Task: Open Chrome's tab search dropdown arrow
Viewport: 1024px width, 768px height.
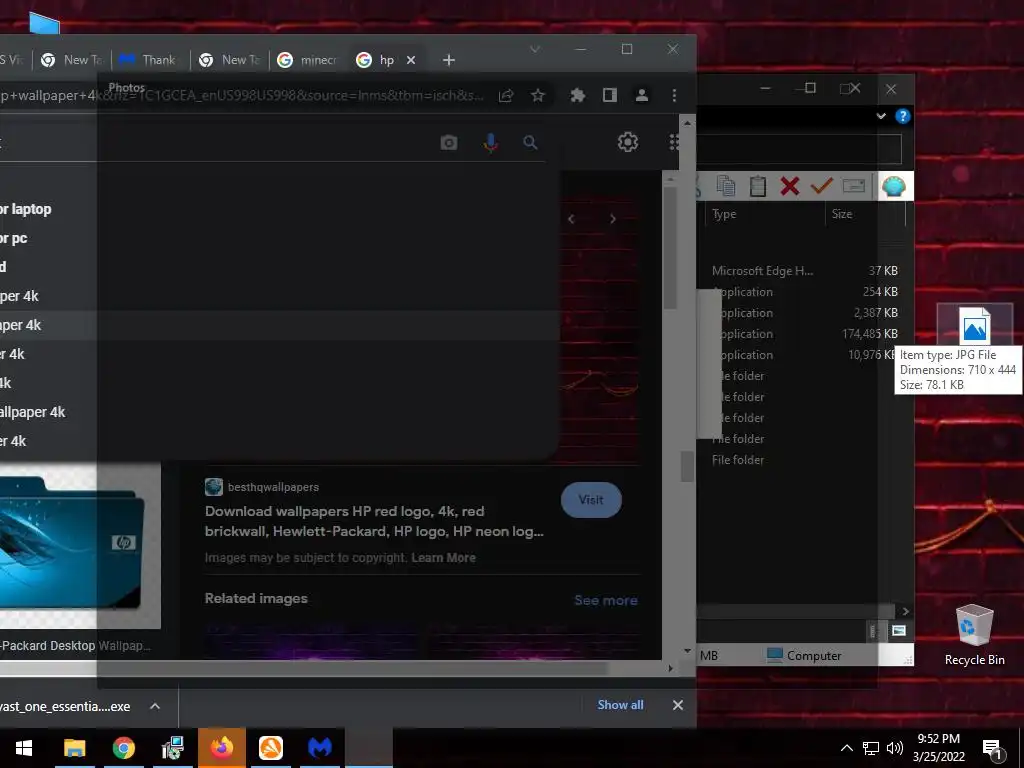Action: point(535,50)
